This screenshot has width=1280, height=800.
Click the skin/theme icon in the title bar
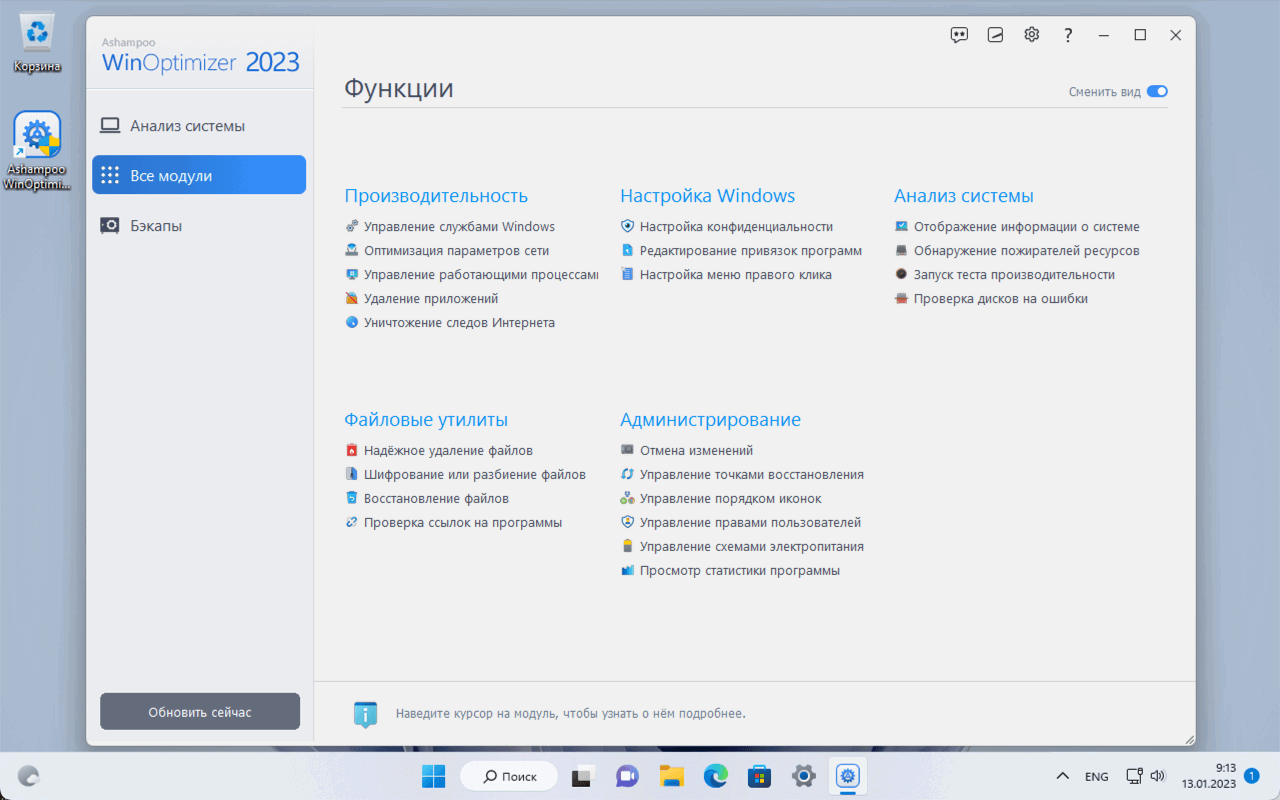tap(995, 35)
